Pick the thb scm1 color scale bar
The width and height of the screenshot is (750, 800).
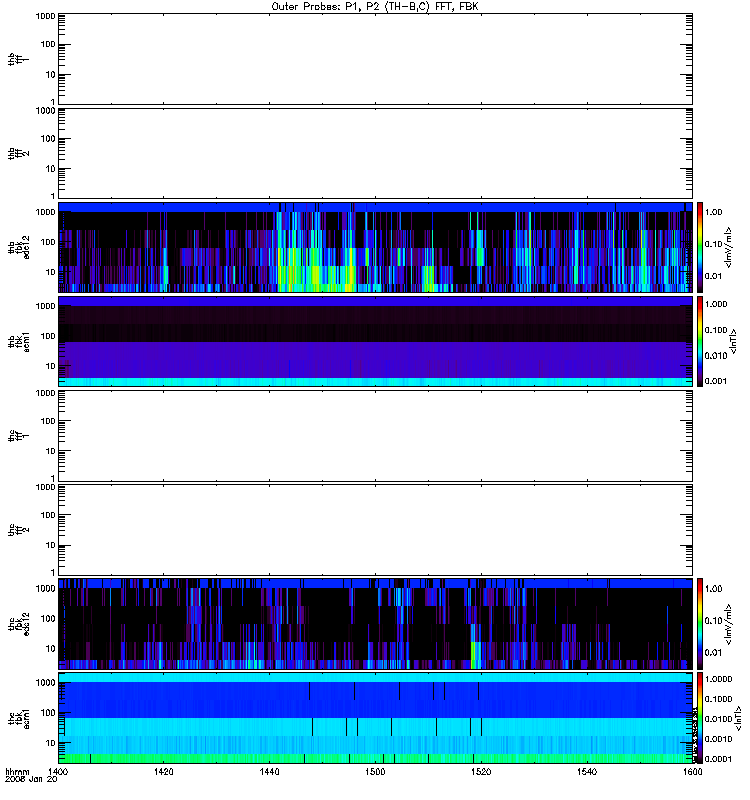click(x=700, y=341)
